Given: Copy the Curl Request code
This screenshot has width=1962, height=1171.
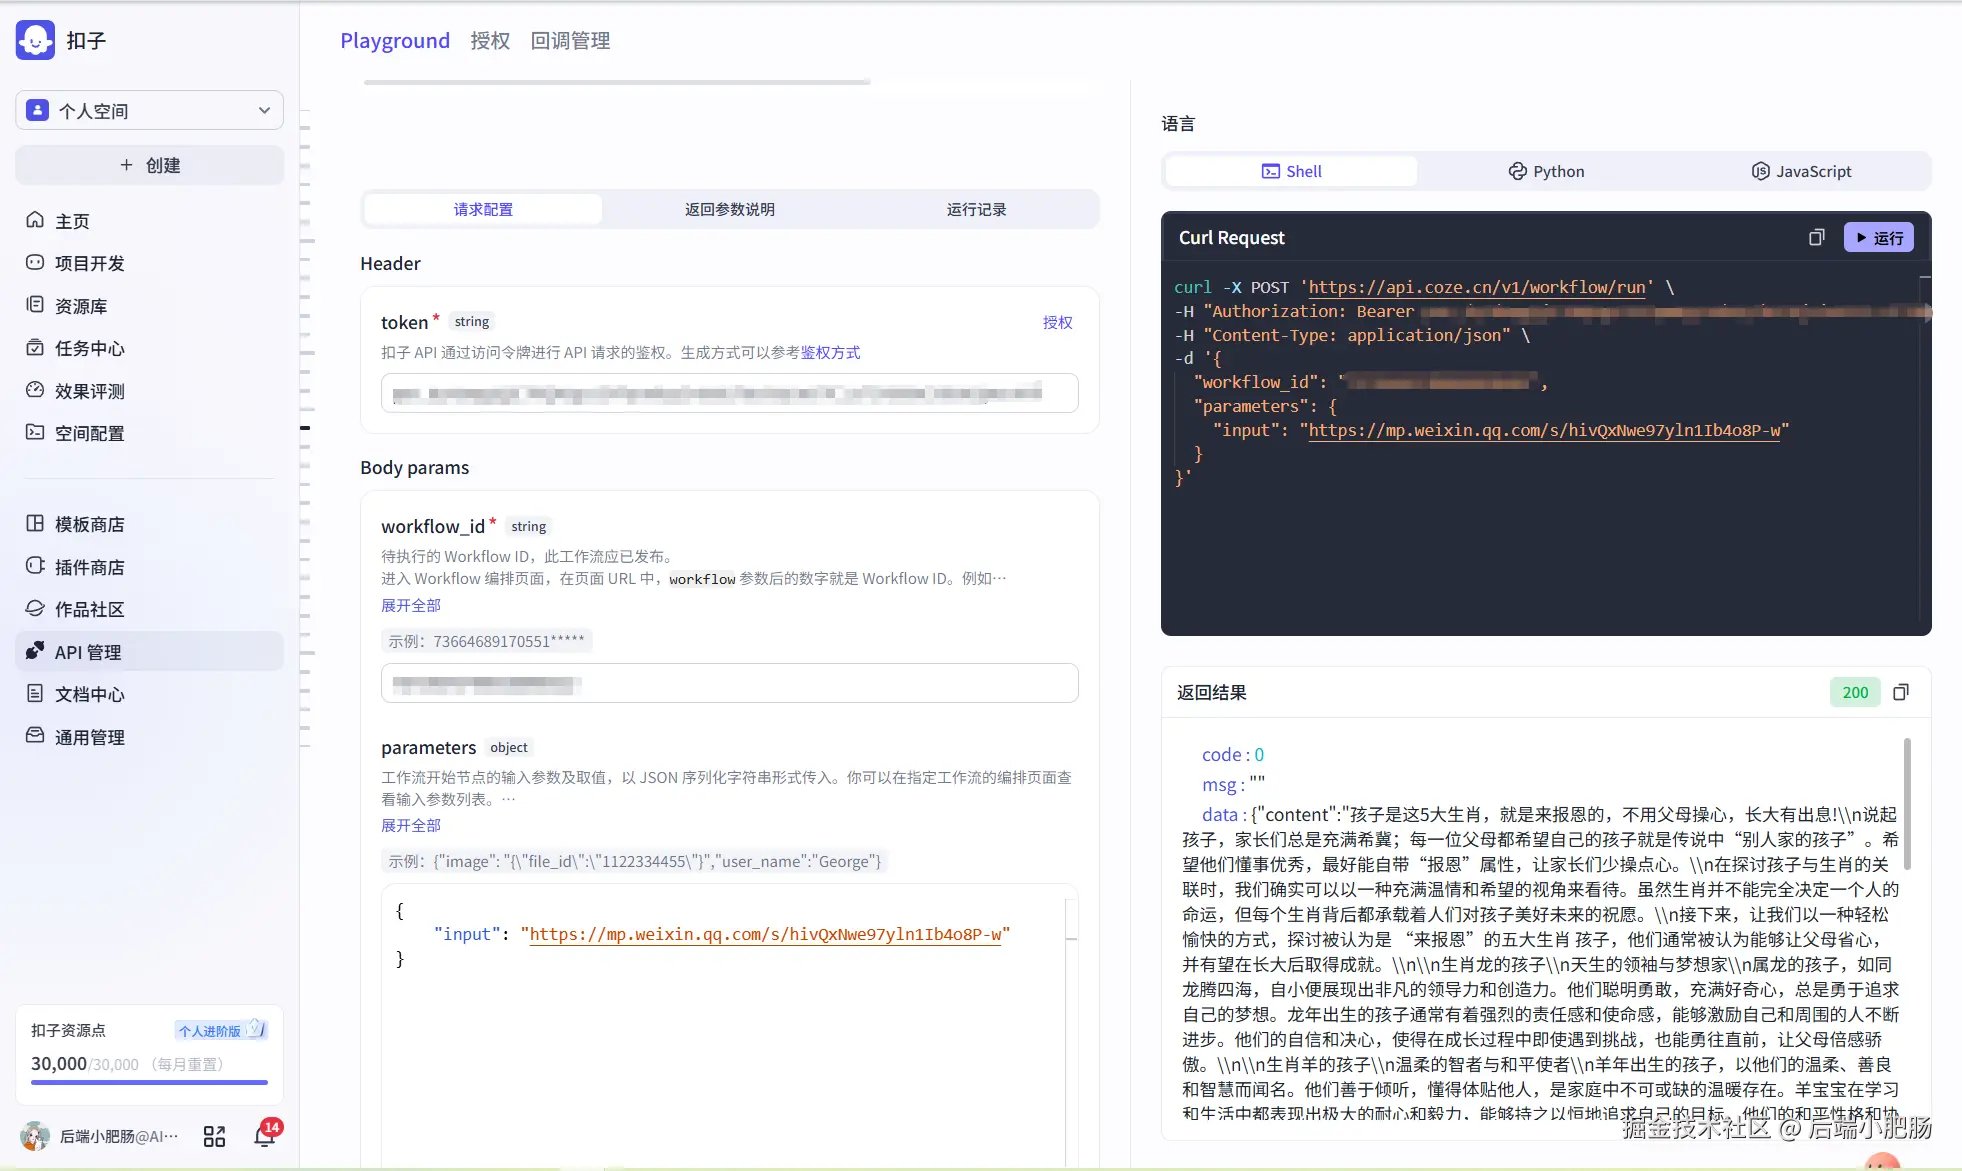Looking at the screenshot, I should pos(1816,238).
